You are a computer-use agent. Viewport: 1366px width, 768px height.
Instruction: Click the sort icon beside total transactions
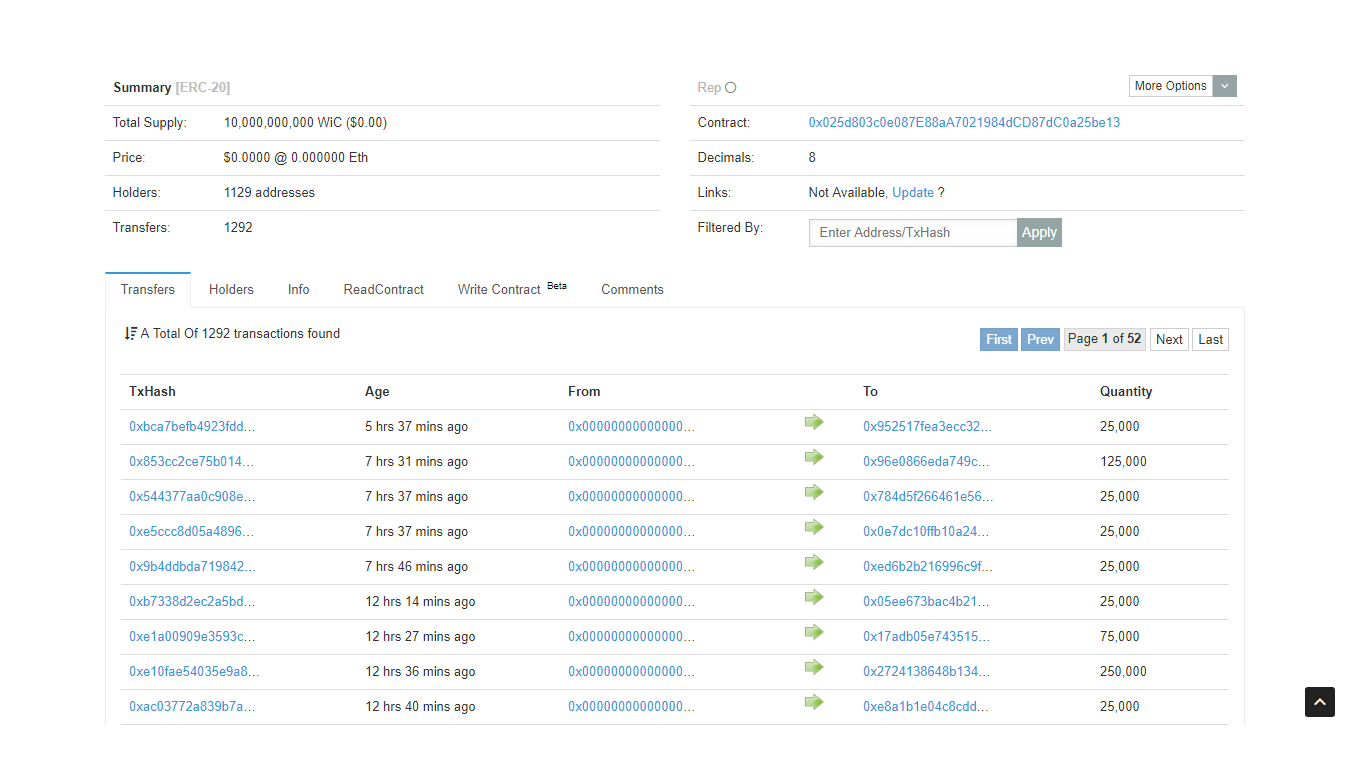point(131,333)
